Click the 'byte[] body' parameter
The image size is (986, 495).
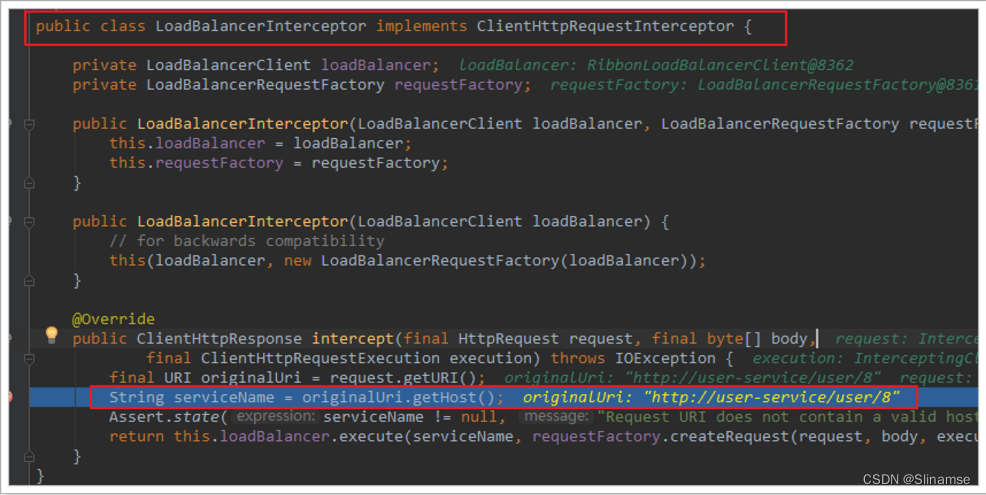(757, 338)
